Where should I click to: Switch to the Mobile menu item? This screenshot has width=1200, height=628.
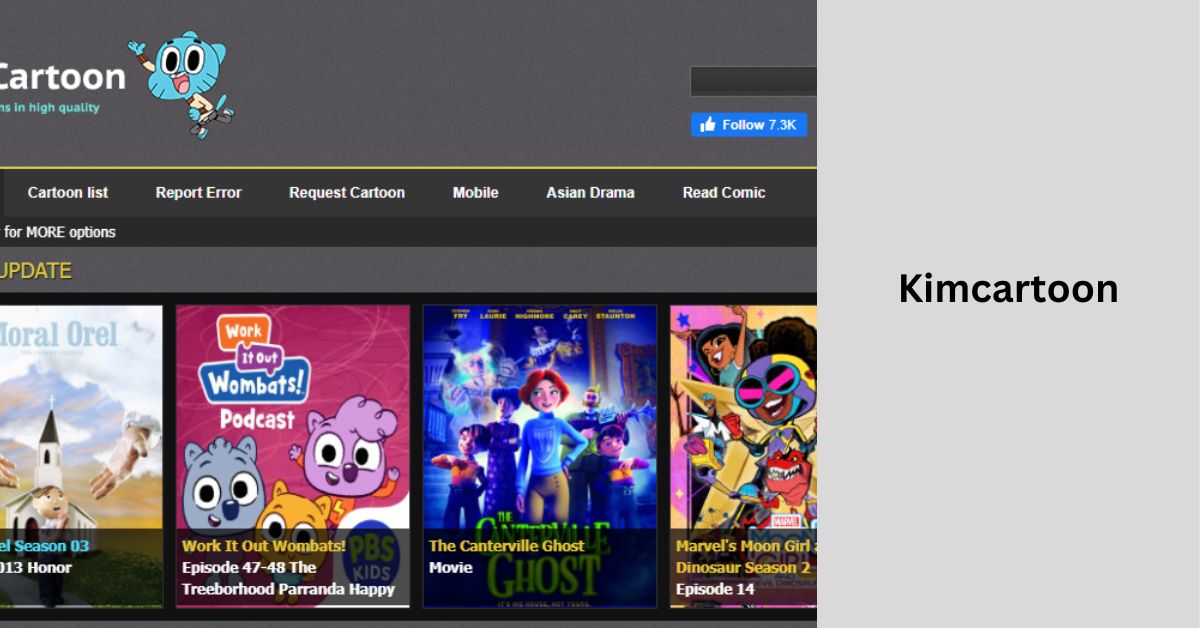pyautogui.click(x=475, y=193)
